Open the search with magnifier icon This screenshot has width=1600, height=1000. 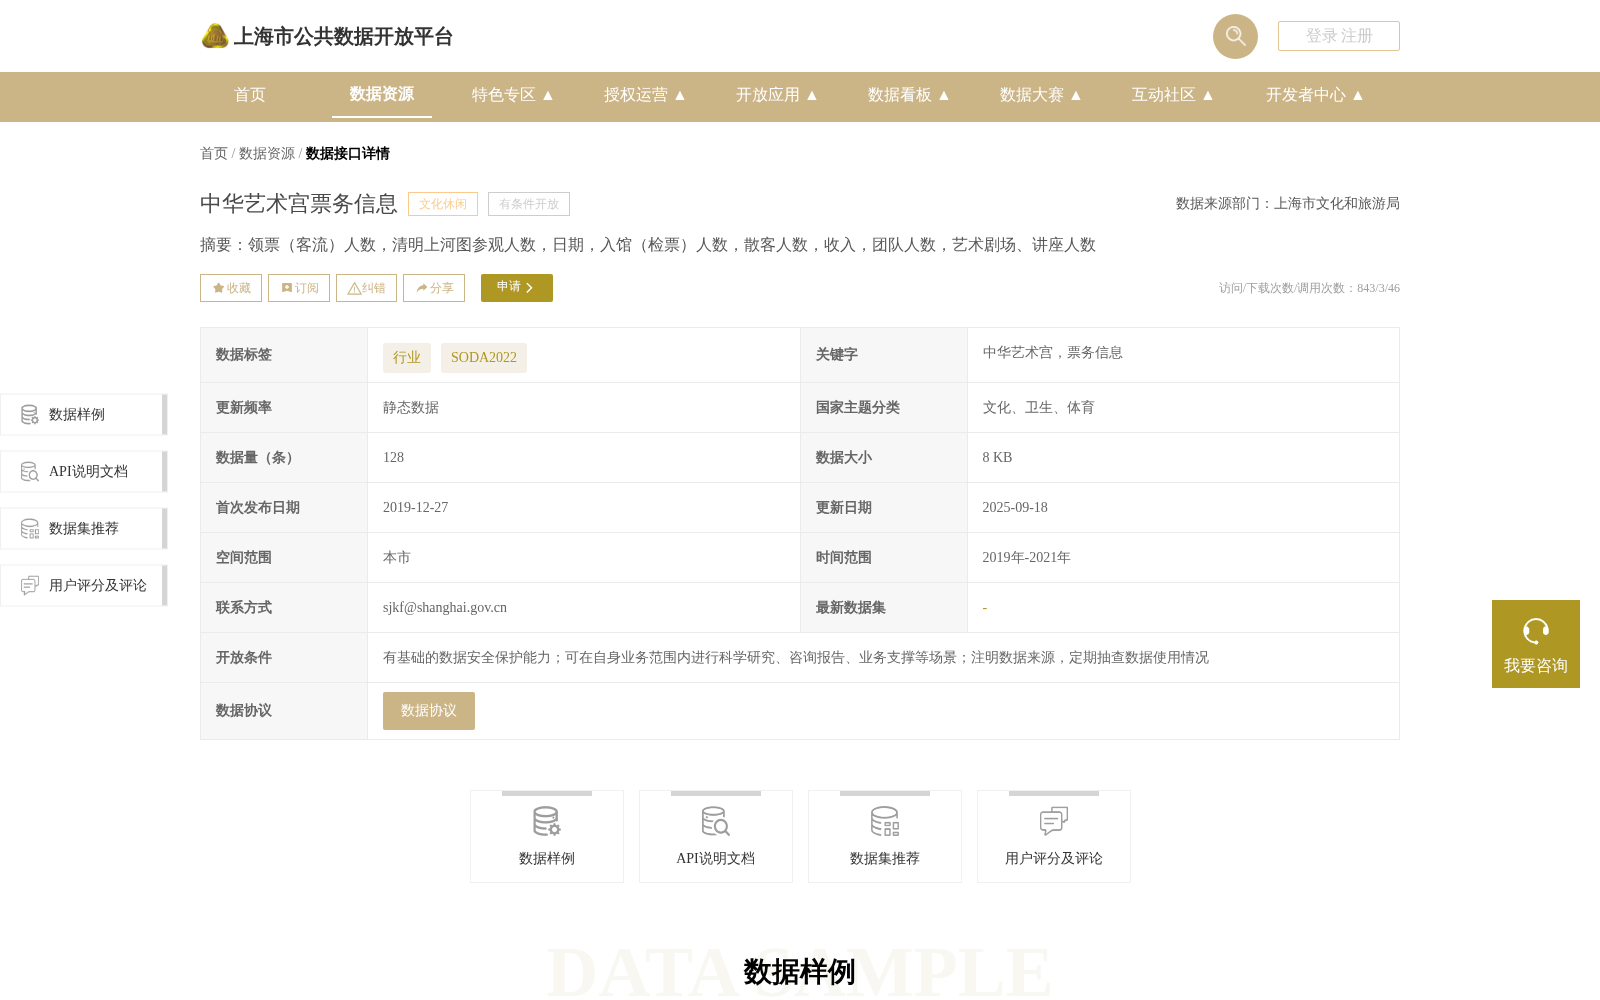tap(1235, 36)
